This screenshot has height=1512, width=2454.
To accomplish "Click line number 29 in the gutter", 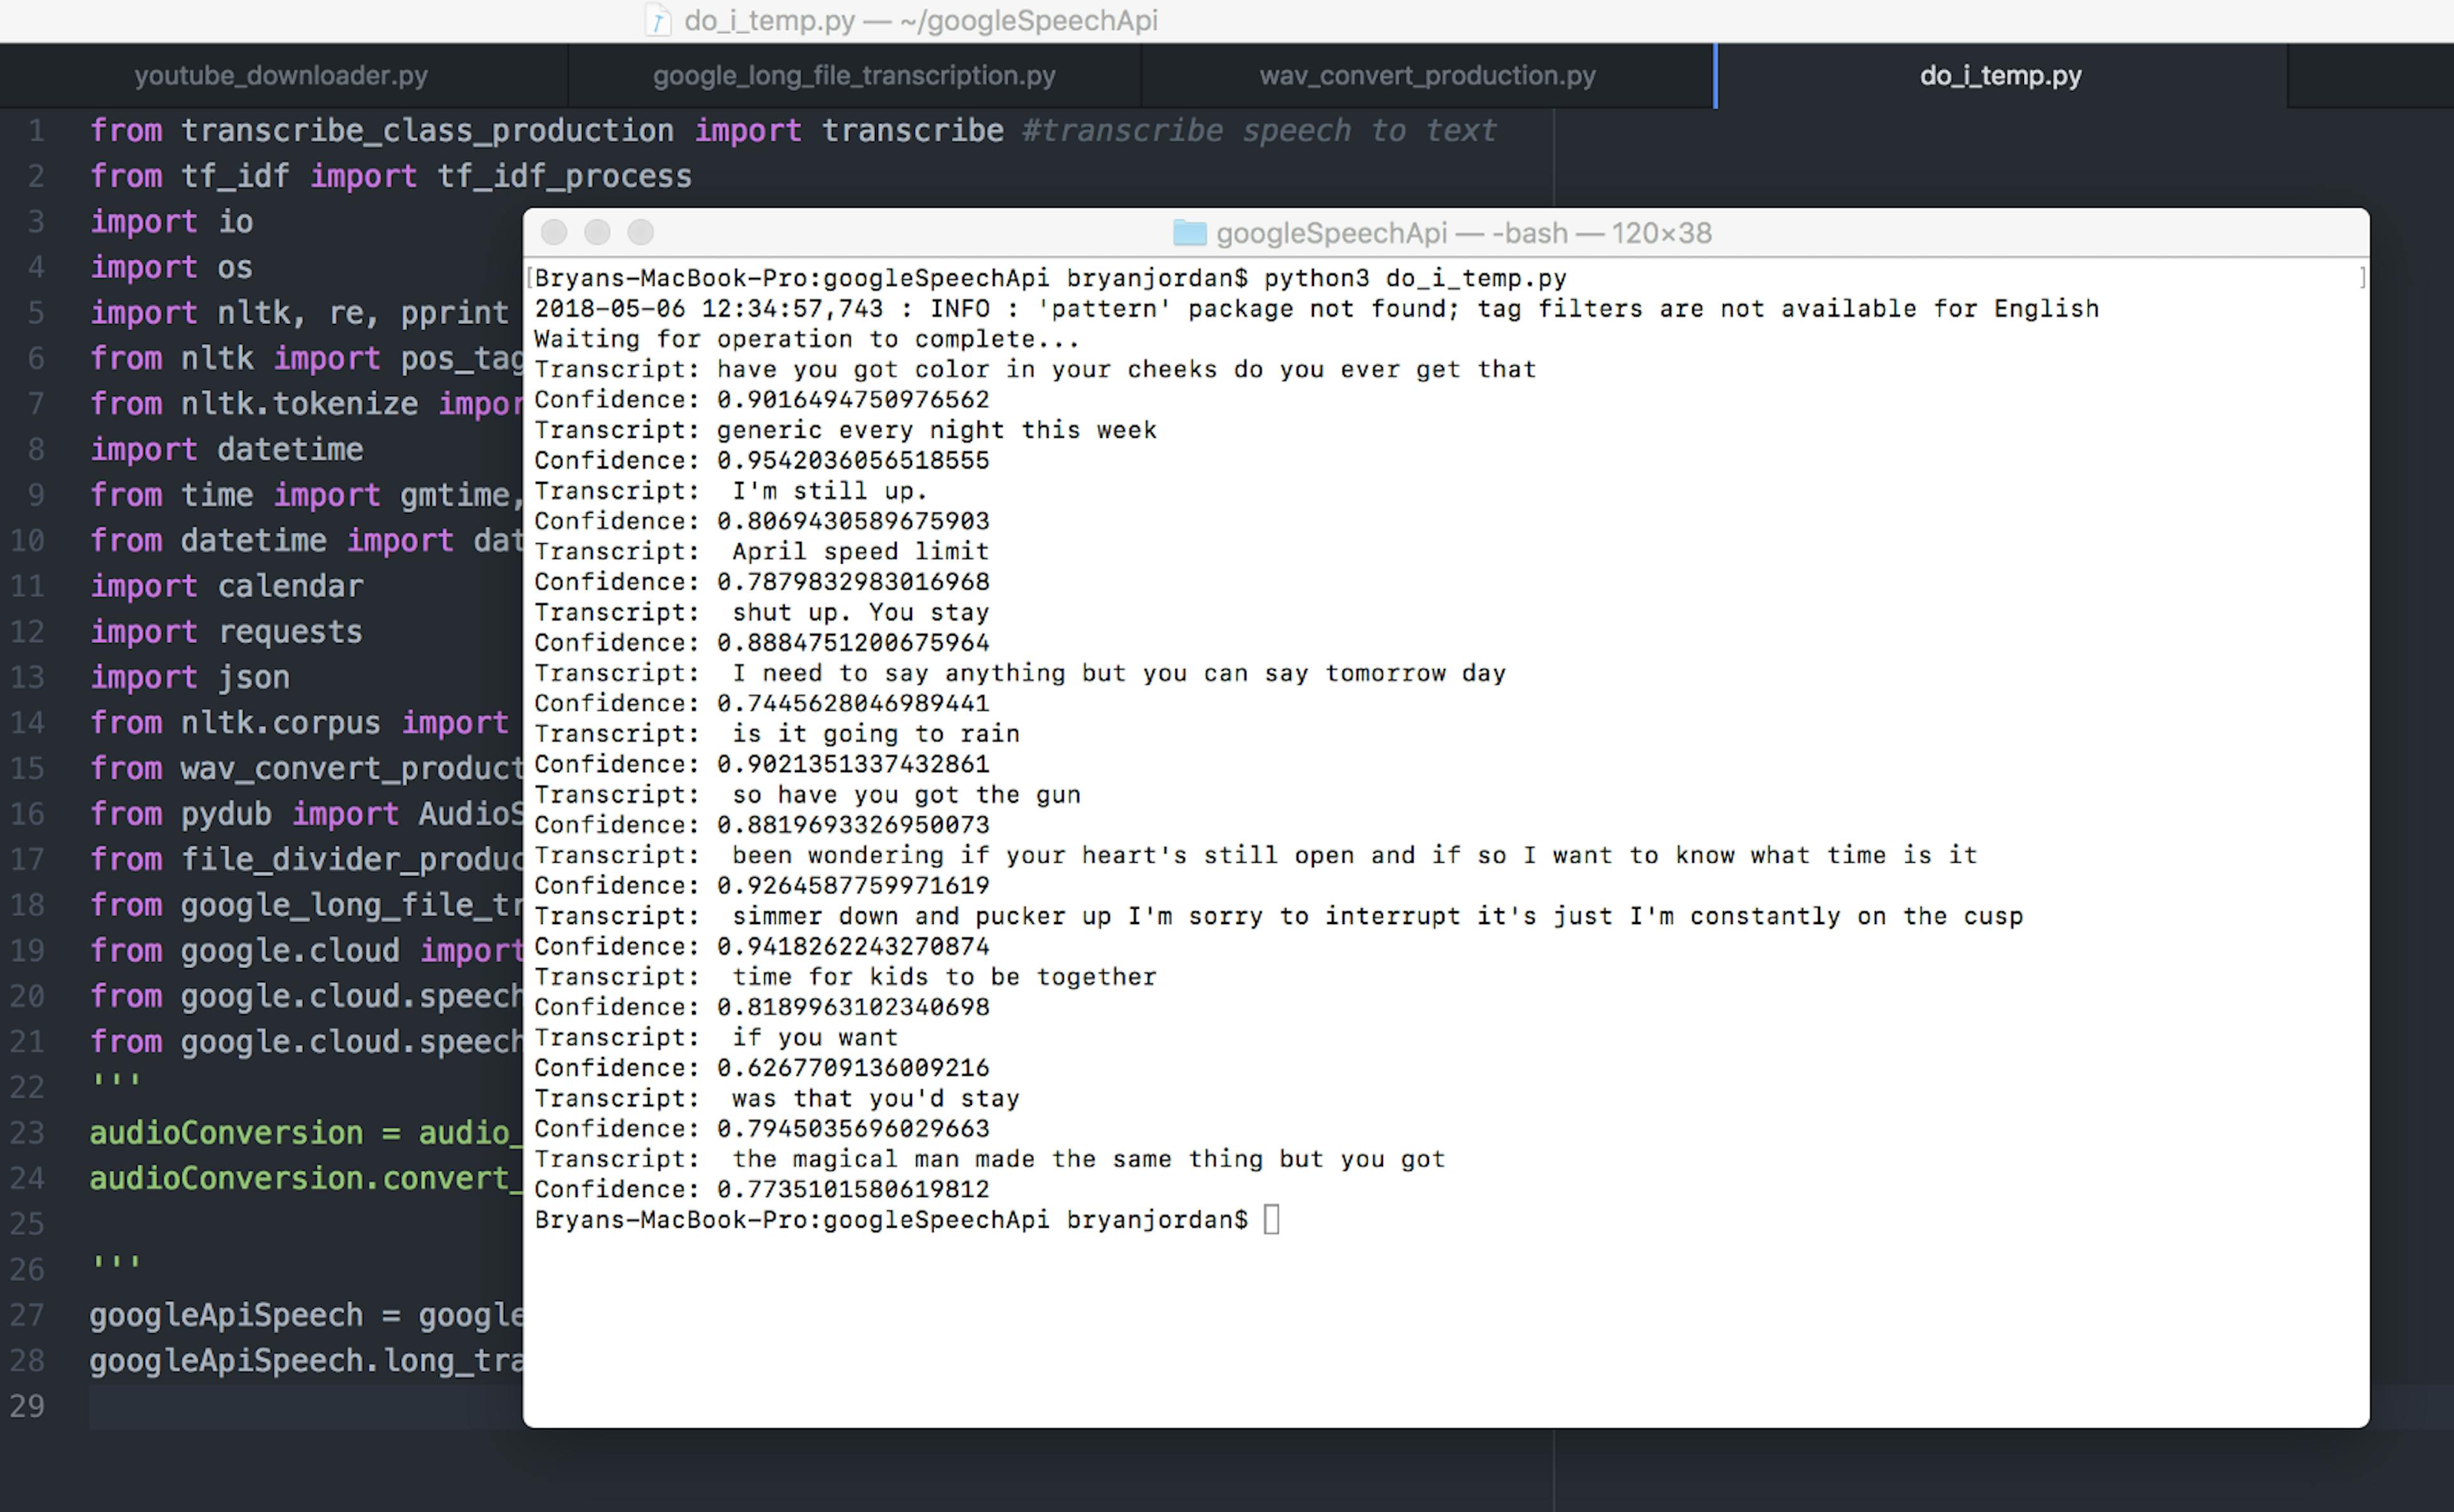I will coord(27,1406).
